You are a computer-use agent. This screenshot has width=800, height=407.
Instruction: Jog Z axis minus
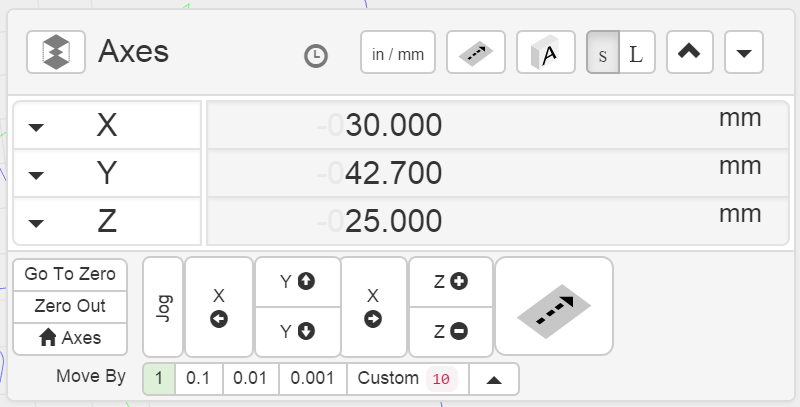[x=451, y=332]
